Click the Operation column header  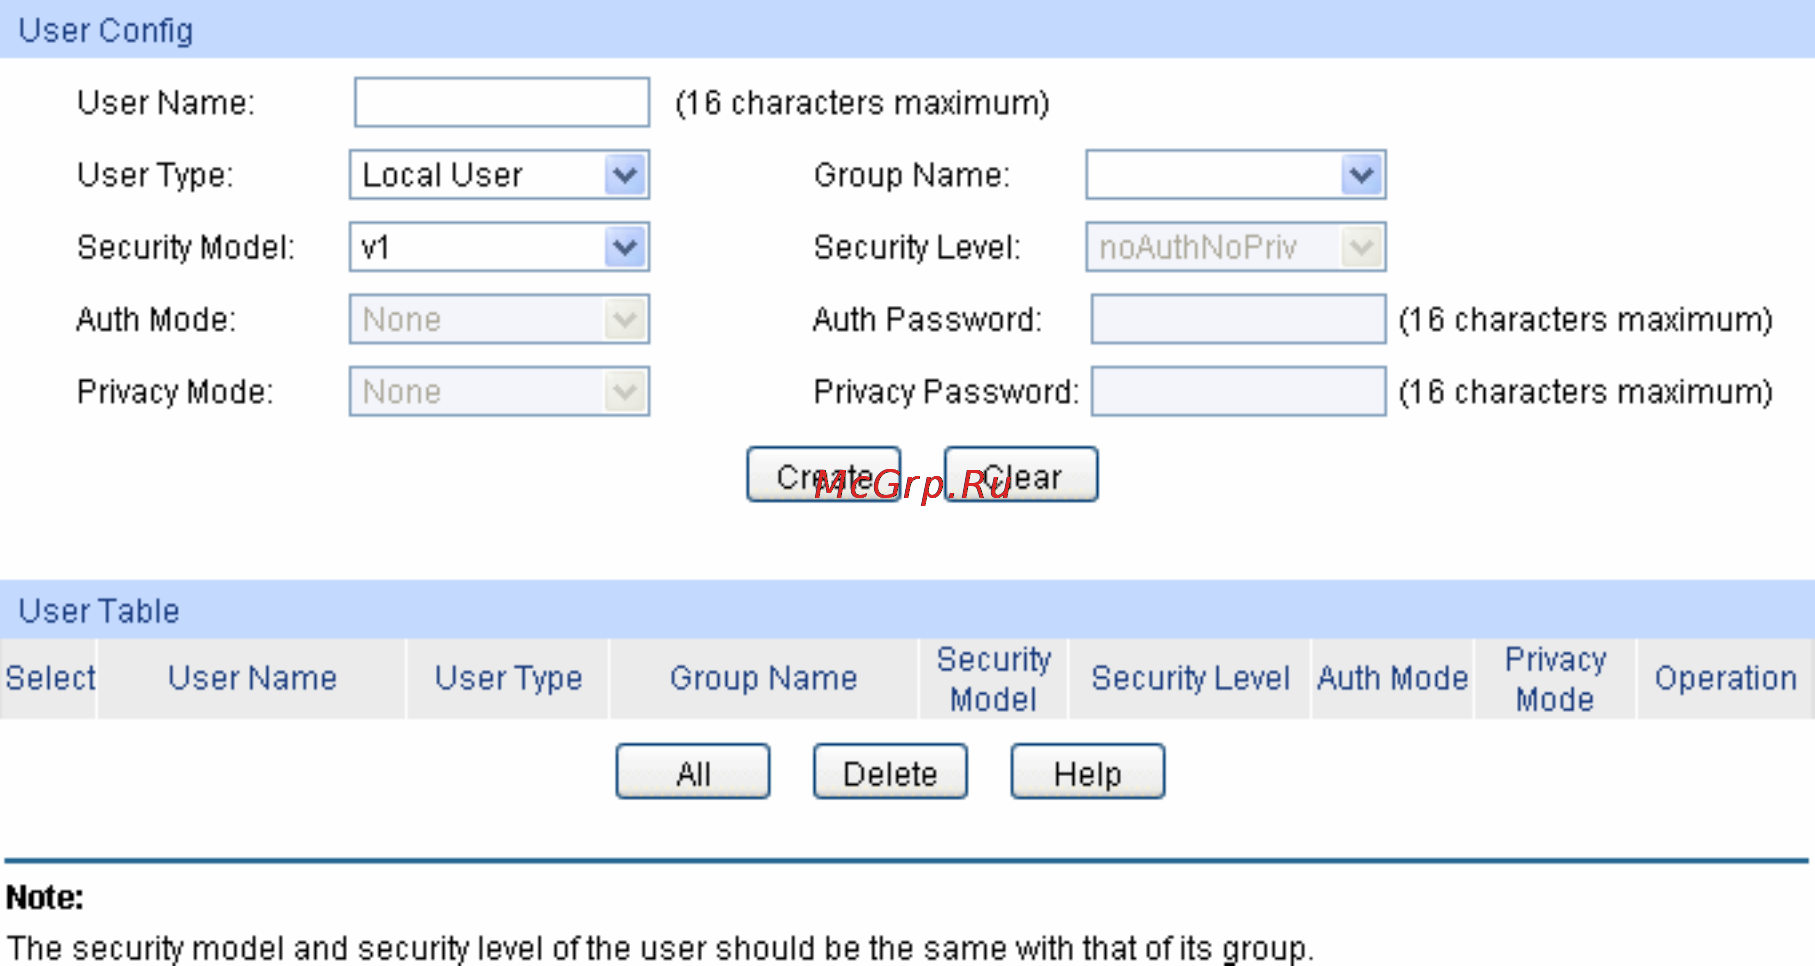(x=1726, y=679)
